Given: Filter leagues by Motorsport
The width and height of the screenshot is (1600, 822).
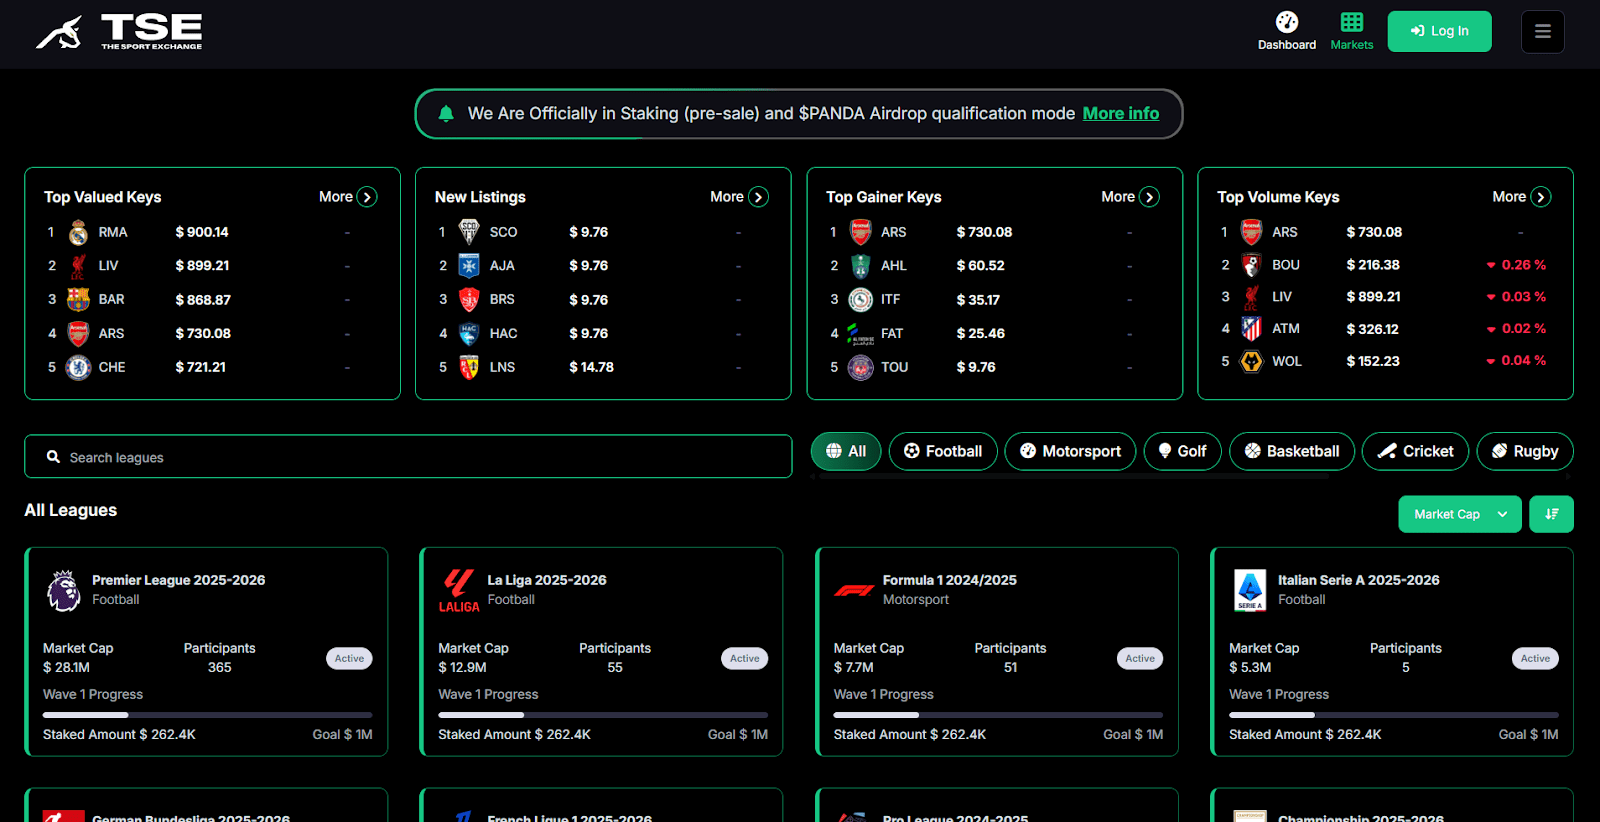Looking at the screenshot, I should pyautogui.click(x=1069, y=451).
